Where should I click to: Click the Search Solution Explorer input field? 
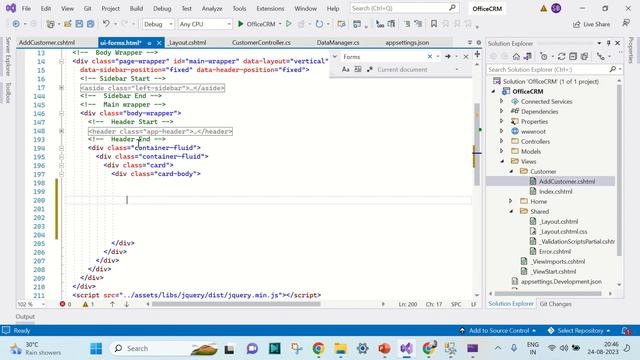pos(548,69)
